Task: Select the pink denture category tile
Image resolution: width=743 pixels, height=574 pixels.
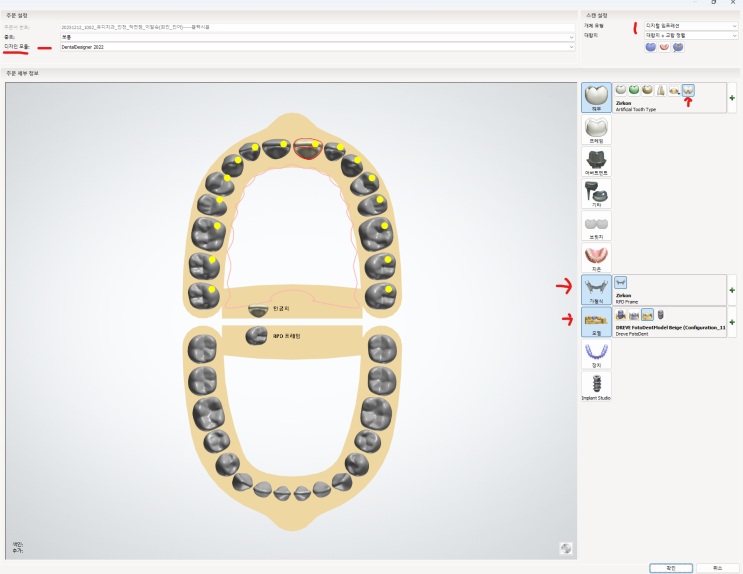Action: (596, 258)
